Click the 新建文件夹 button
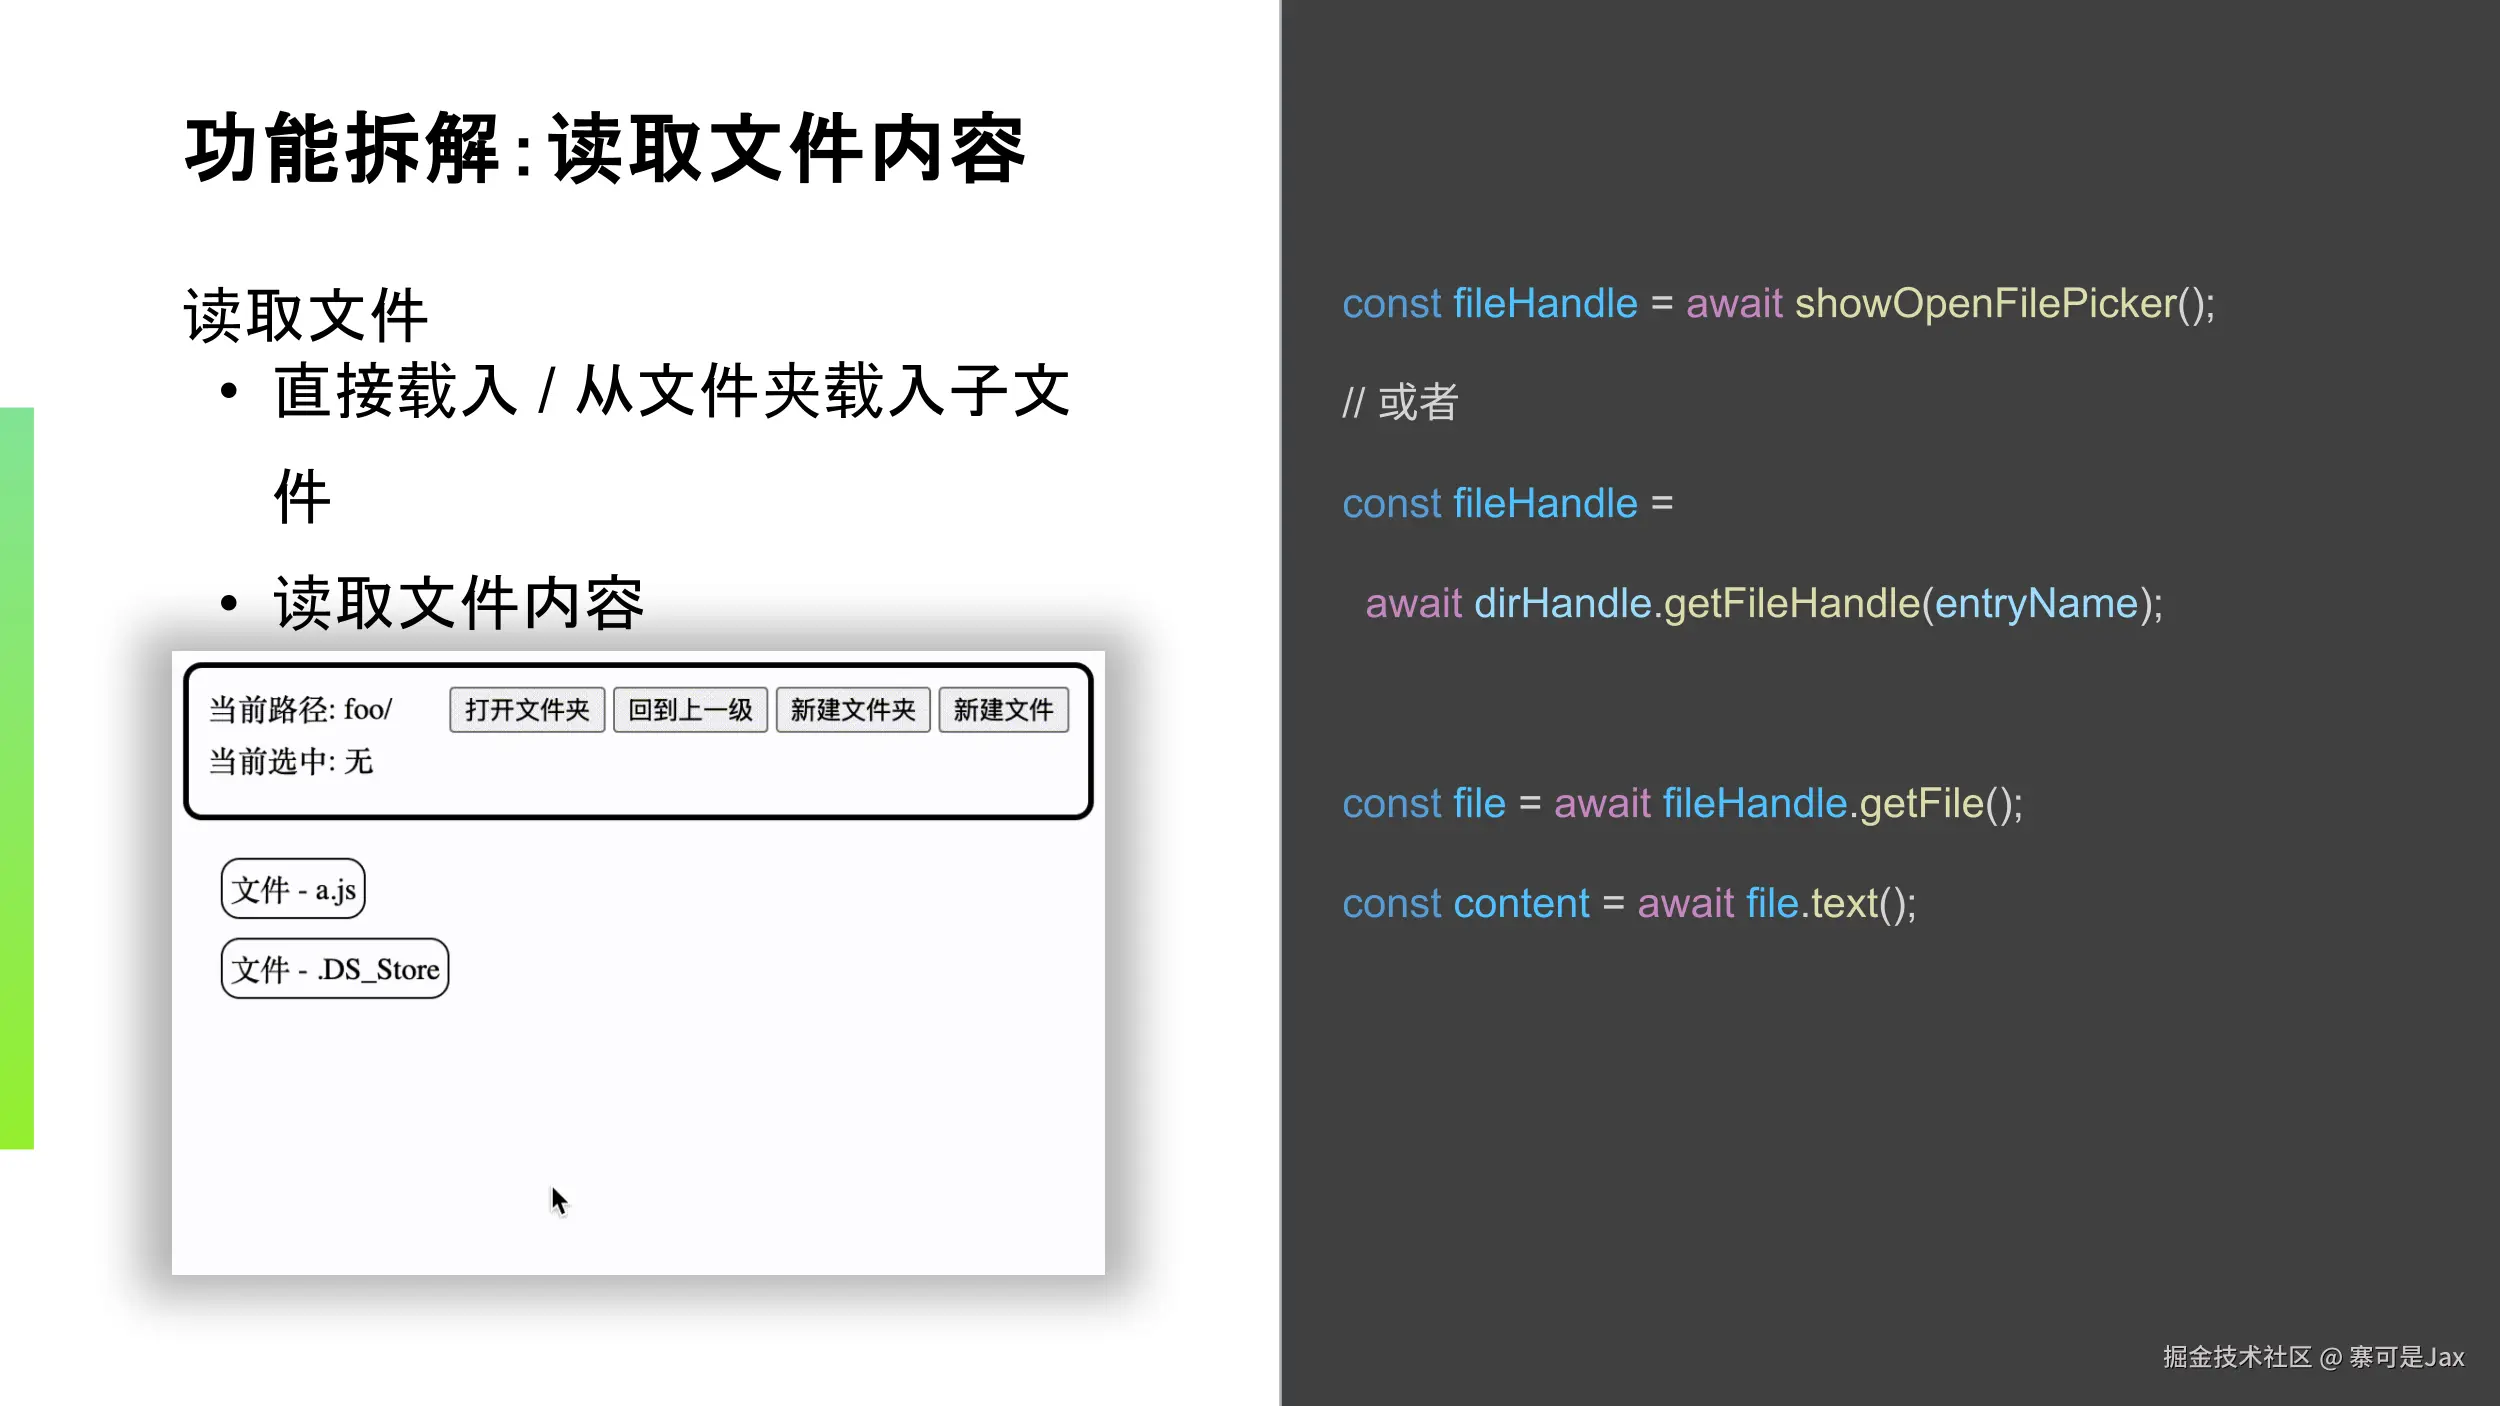Screen dimensions: 2500x1406 pos(853,710)
